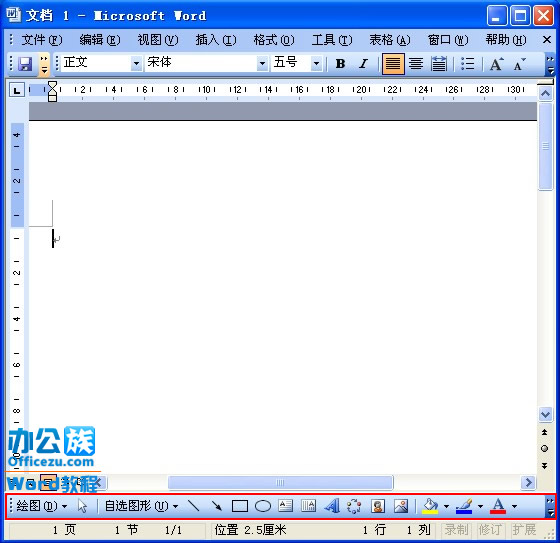Insert picture from file

click(x=401, y=506)
